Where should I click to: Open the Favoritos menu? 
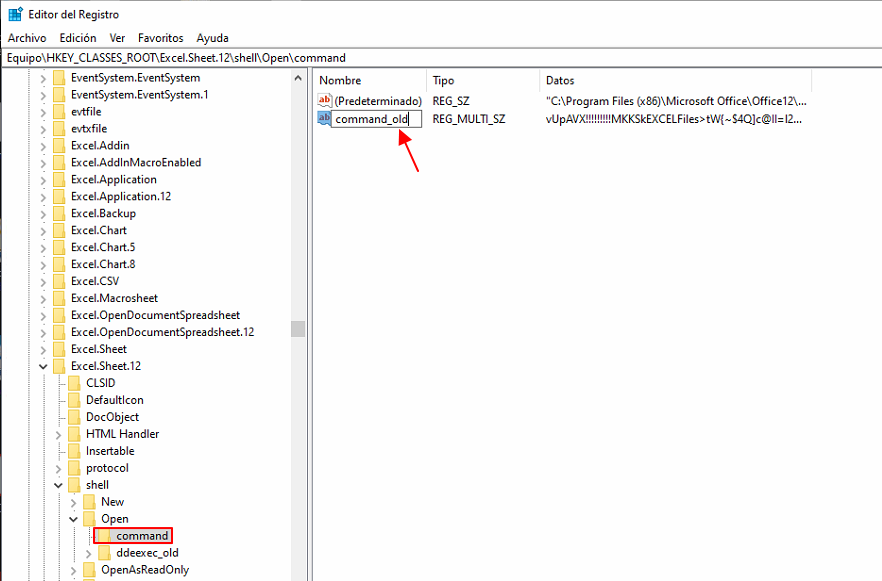[160, 38]
